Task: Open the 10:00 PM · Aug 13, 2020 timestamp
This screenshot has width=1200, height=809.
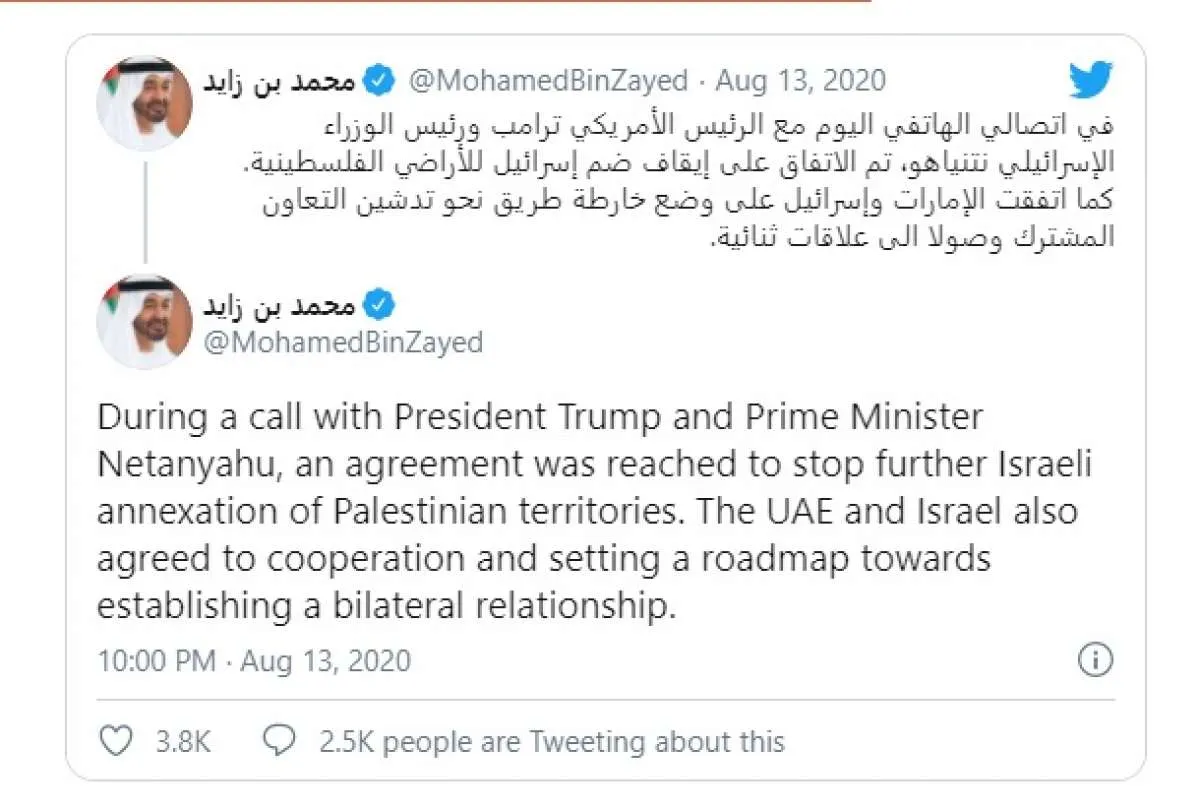Action: [x=254, y=661]
